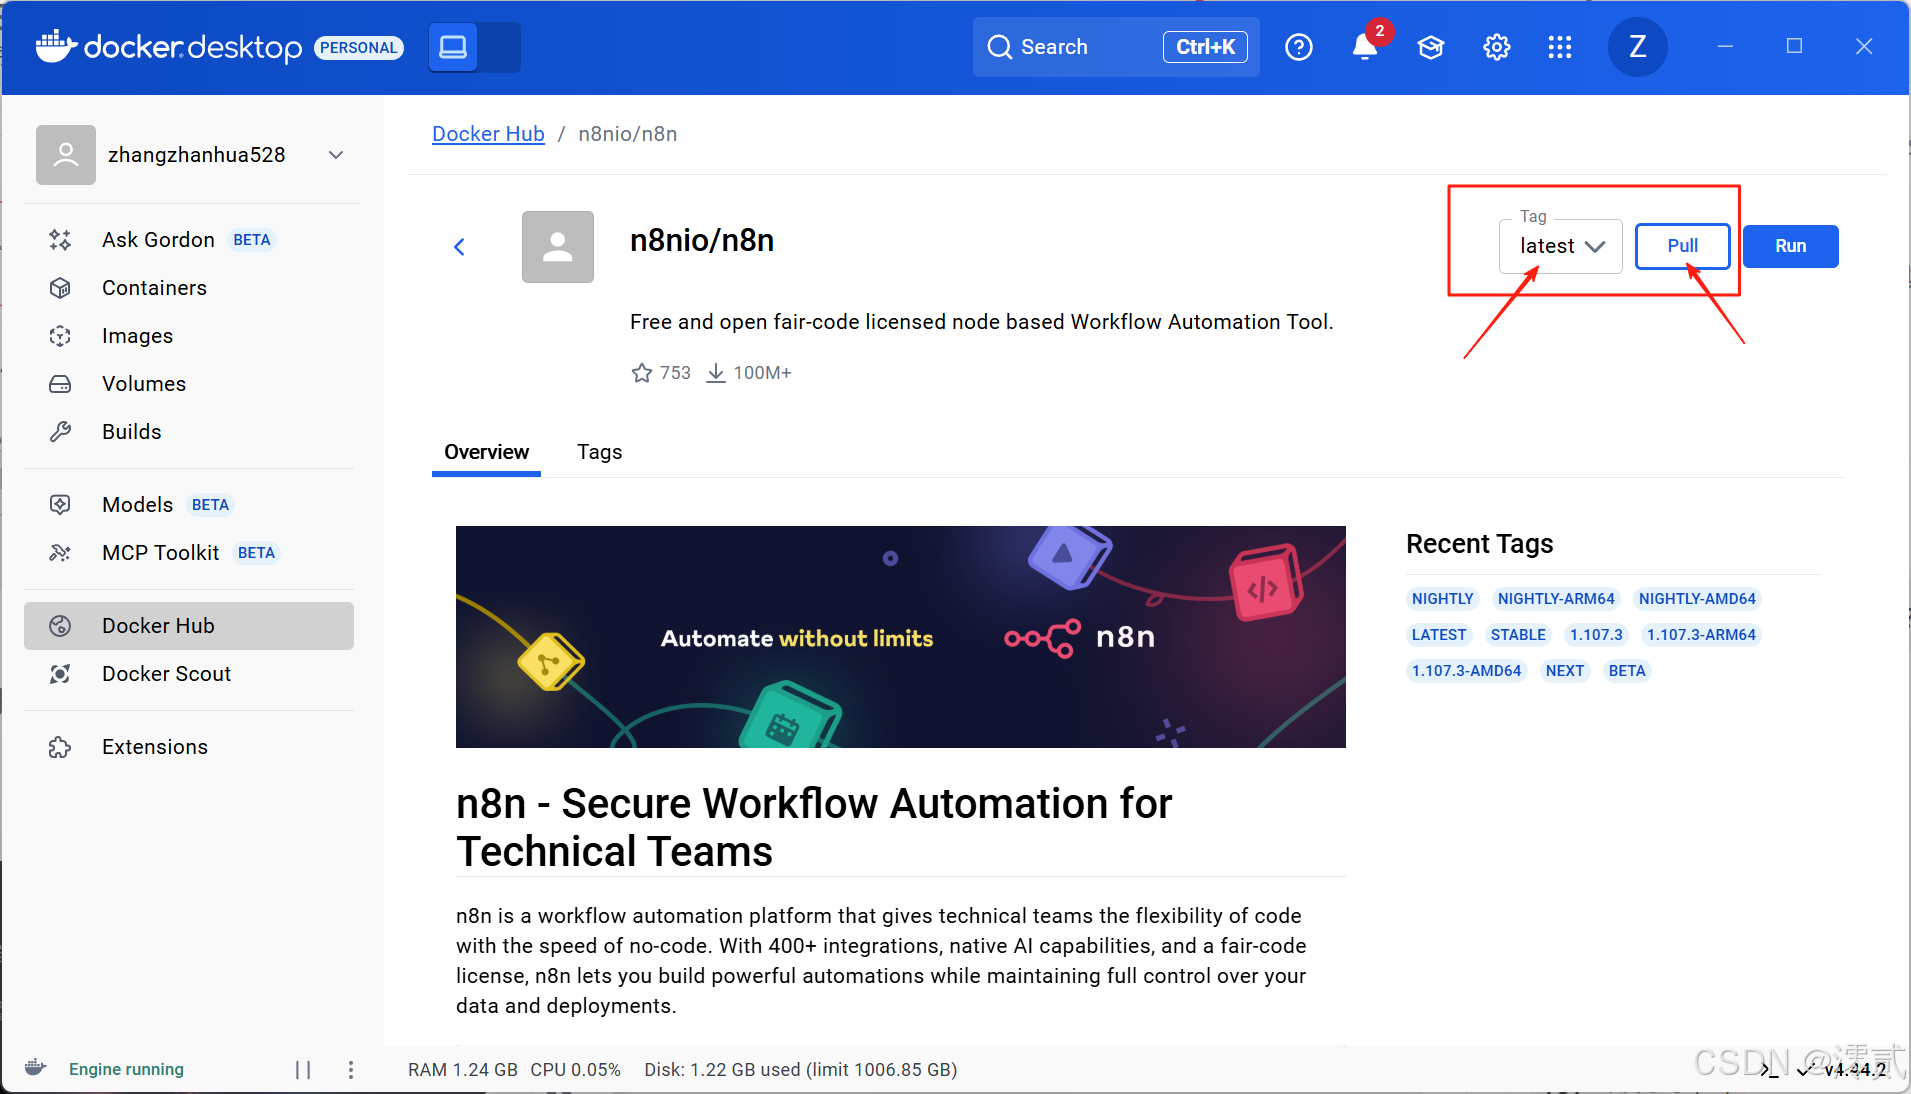Click the RAM 1.24 GB status text

(x=463, y=1070)
